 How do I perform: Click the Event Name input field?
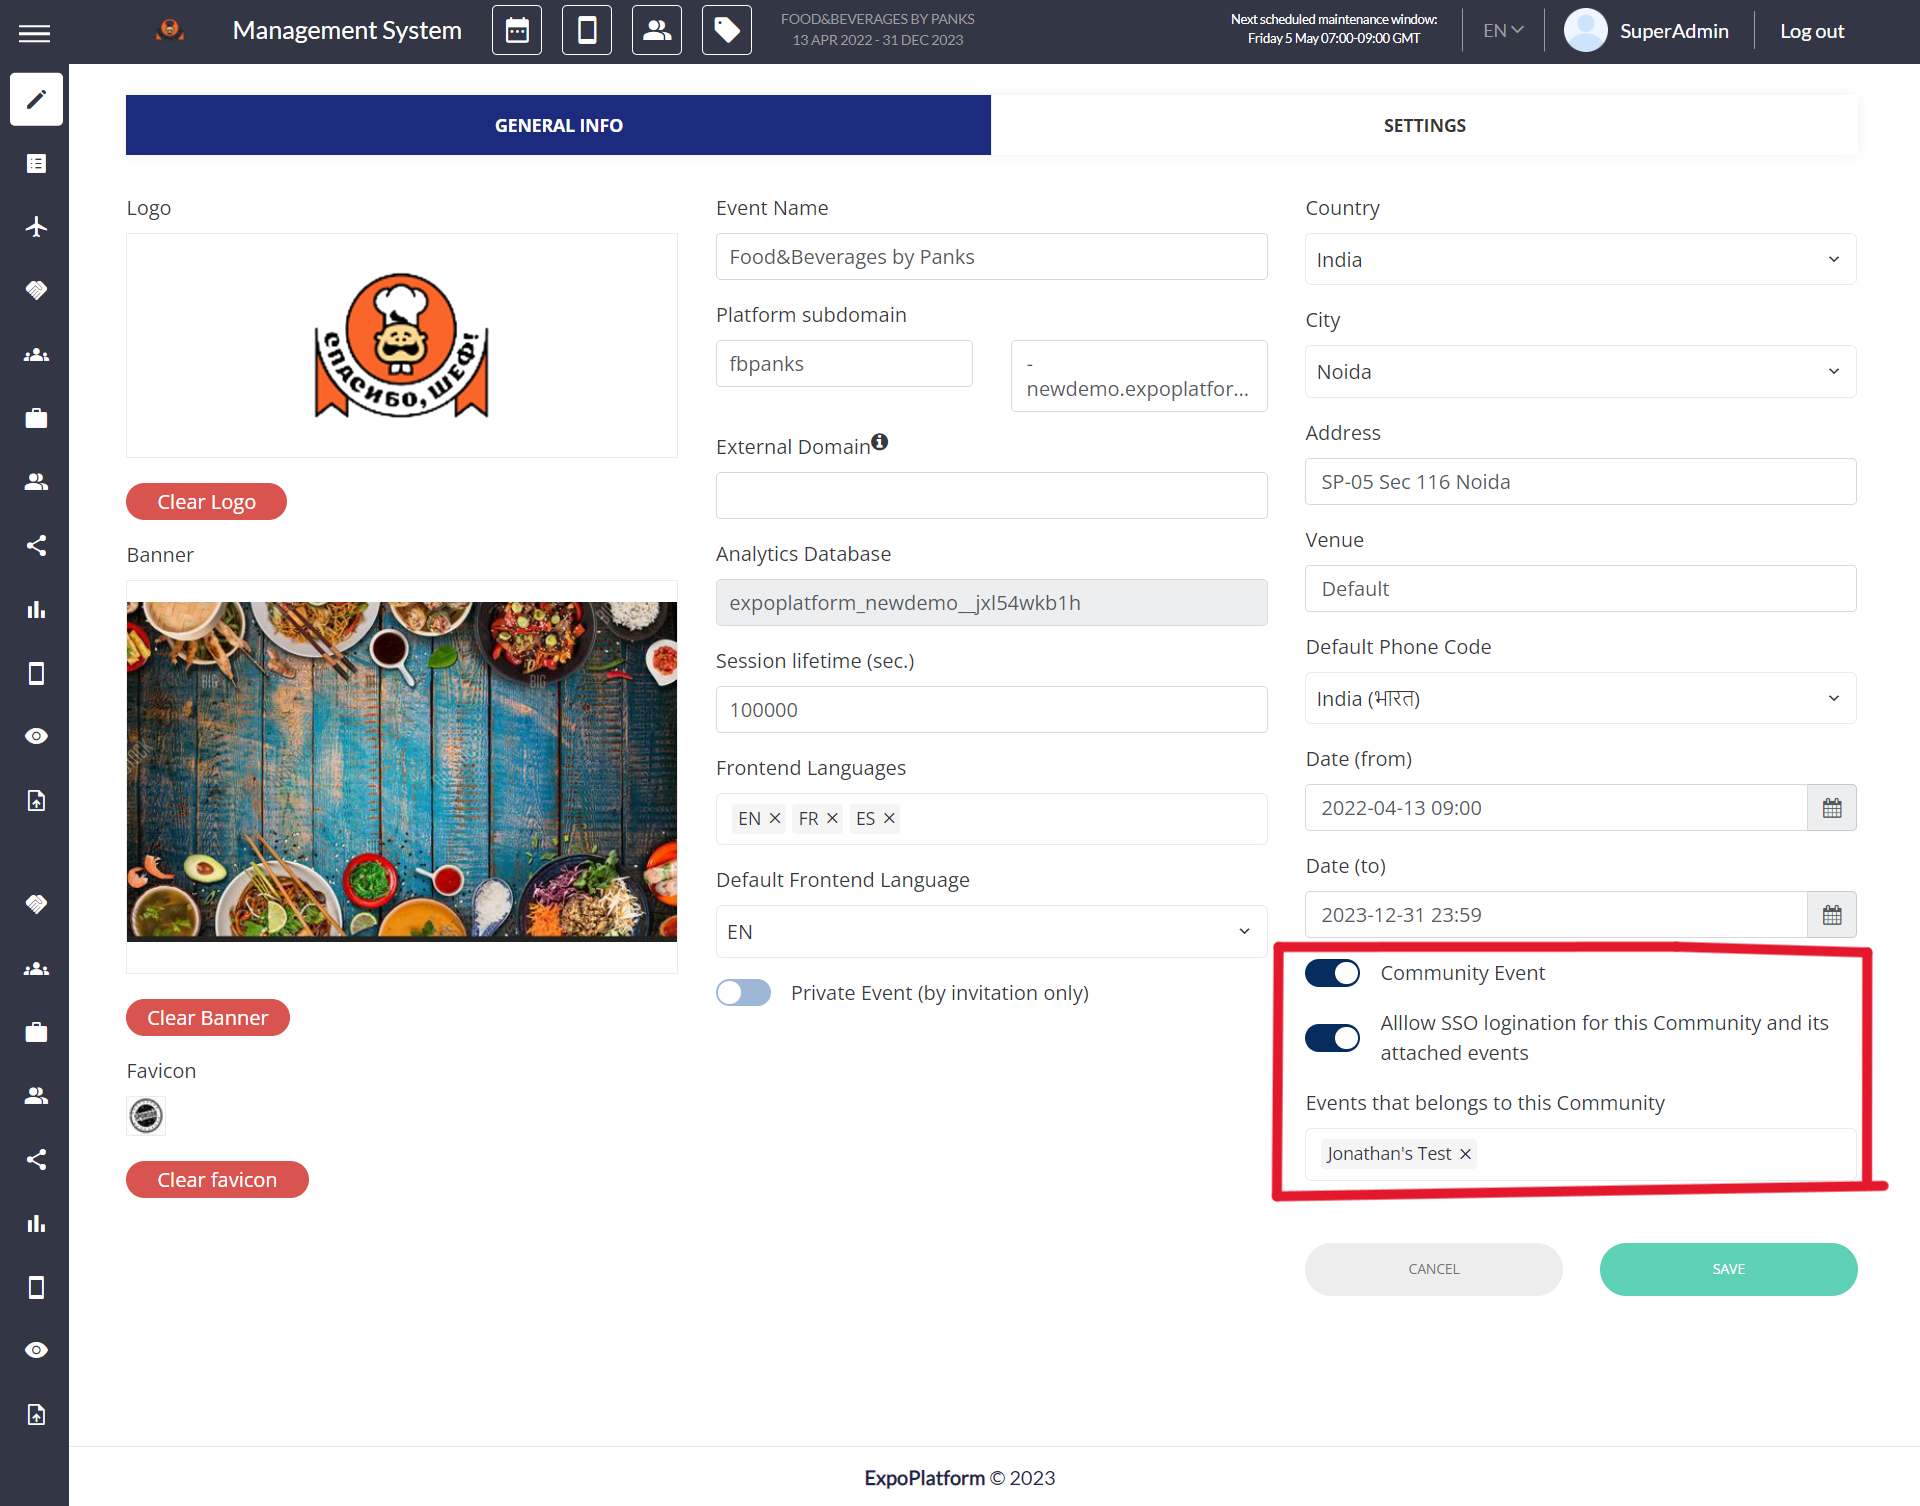(991, 257)
